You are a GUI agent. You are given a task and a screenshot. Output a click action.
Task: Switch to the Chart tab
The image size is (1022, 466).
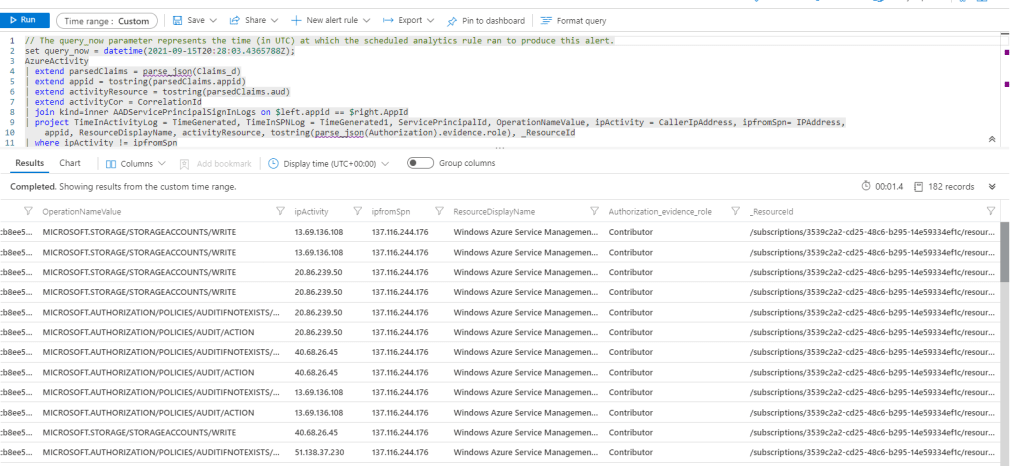click(x=70, y=163)
